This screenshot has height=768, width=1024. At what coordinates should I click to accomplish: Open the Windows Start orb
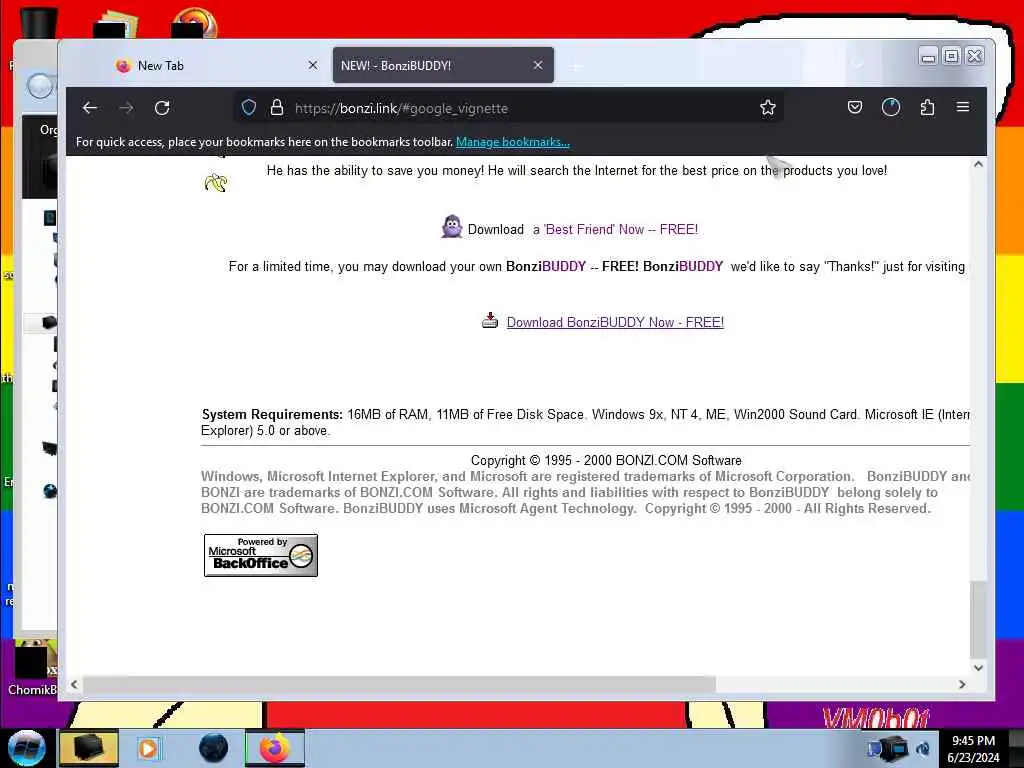pos(27,748)
